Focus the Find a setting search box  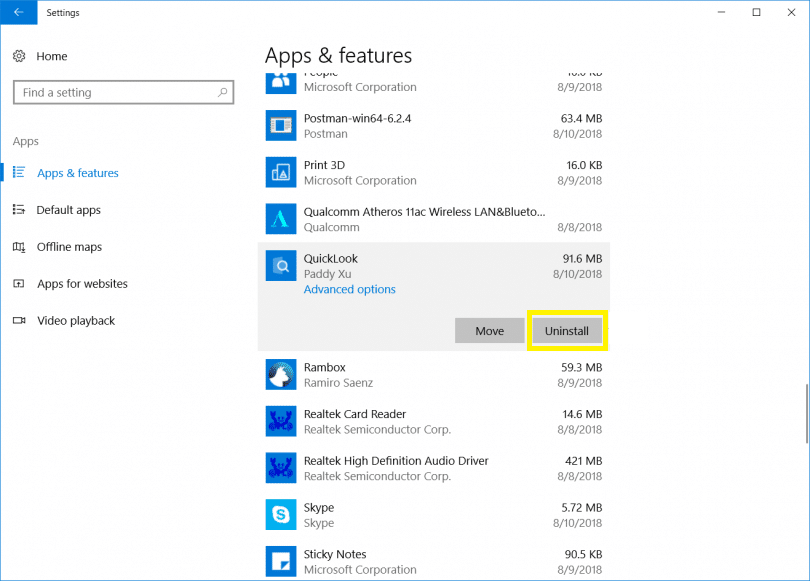tap(123, 92)
